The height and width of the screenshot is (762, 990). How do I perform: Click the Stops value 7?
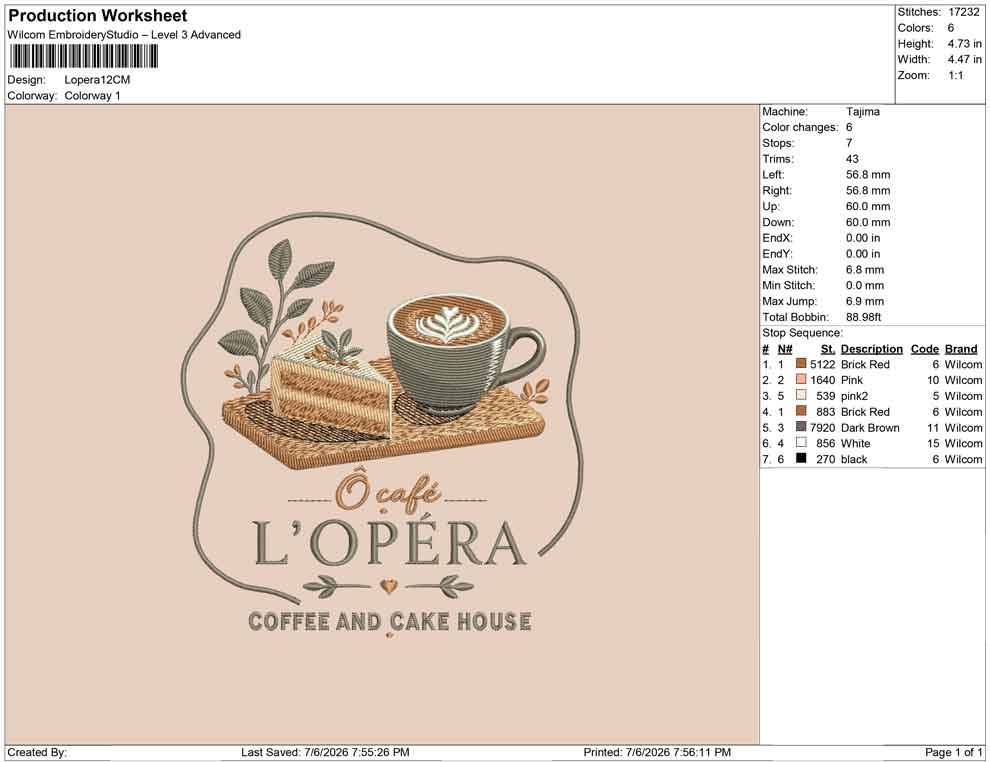coord(849,143)
